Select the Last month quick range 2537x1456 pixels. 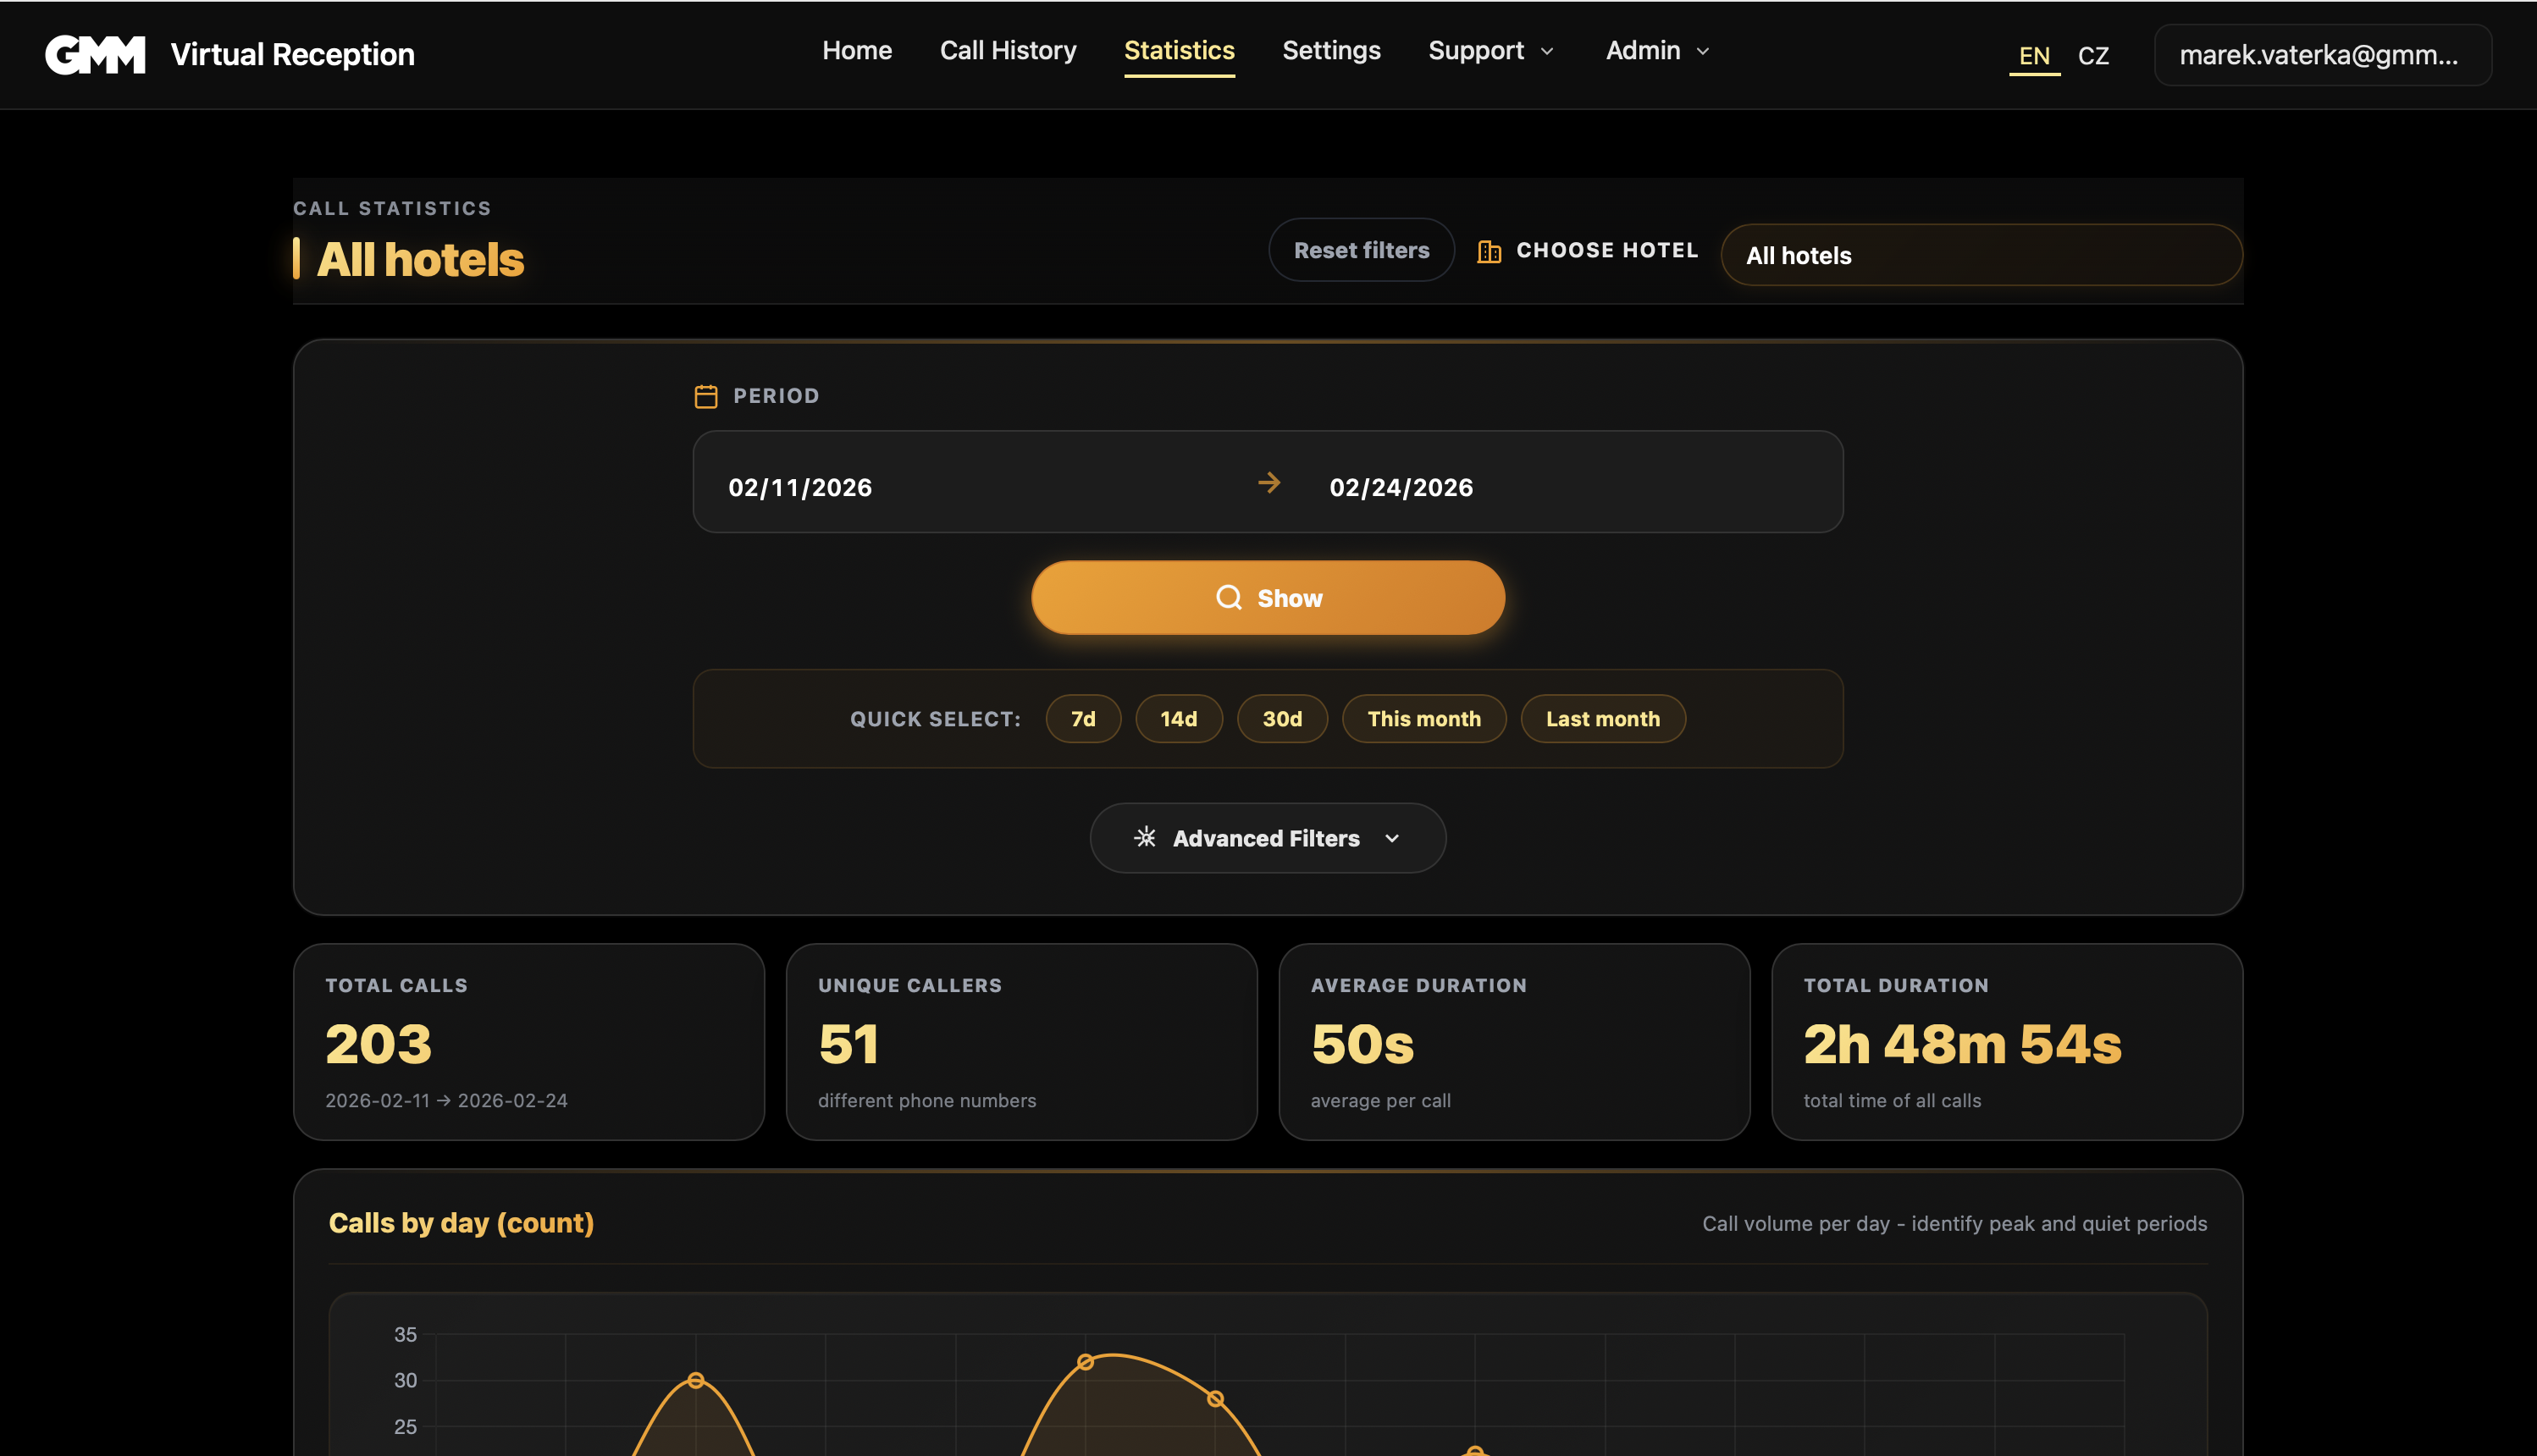point(1602,719)
